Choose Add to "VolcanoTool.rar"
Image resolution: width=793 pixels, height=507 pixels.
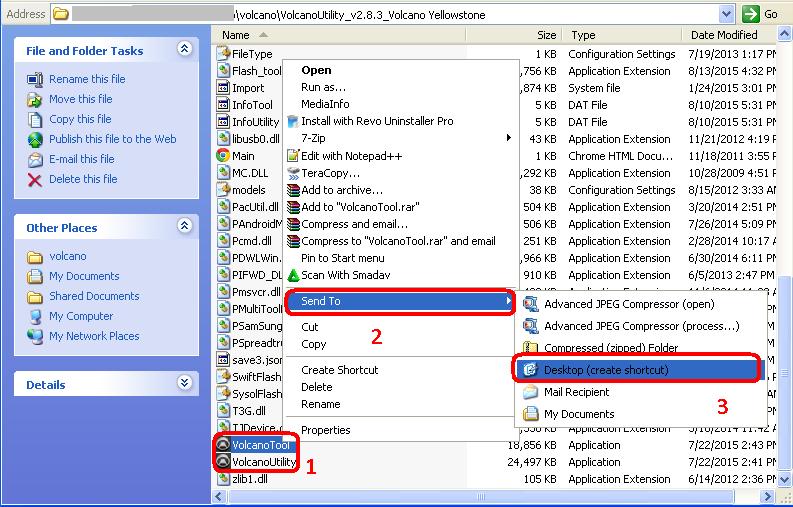click(x=400, y=207)
